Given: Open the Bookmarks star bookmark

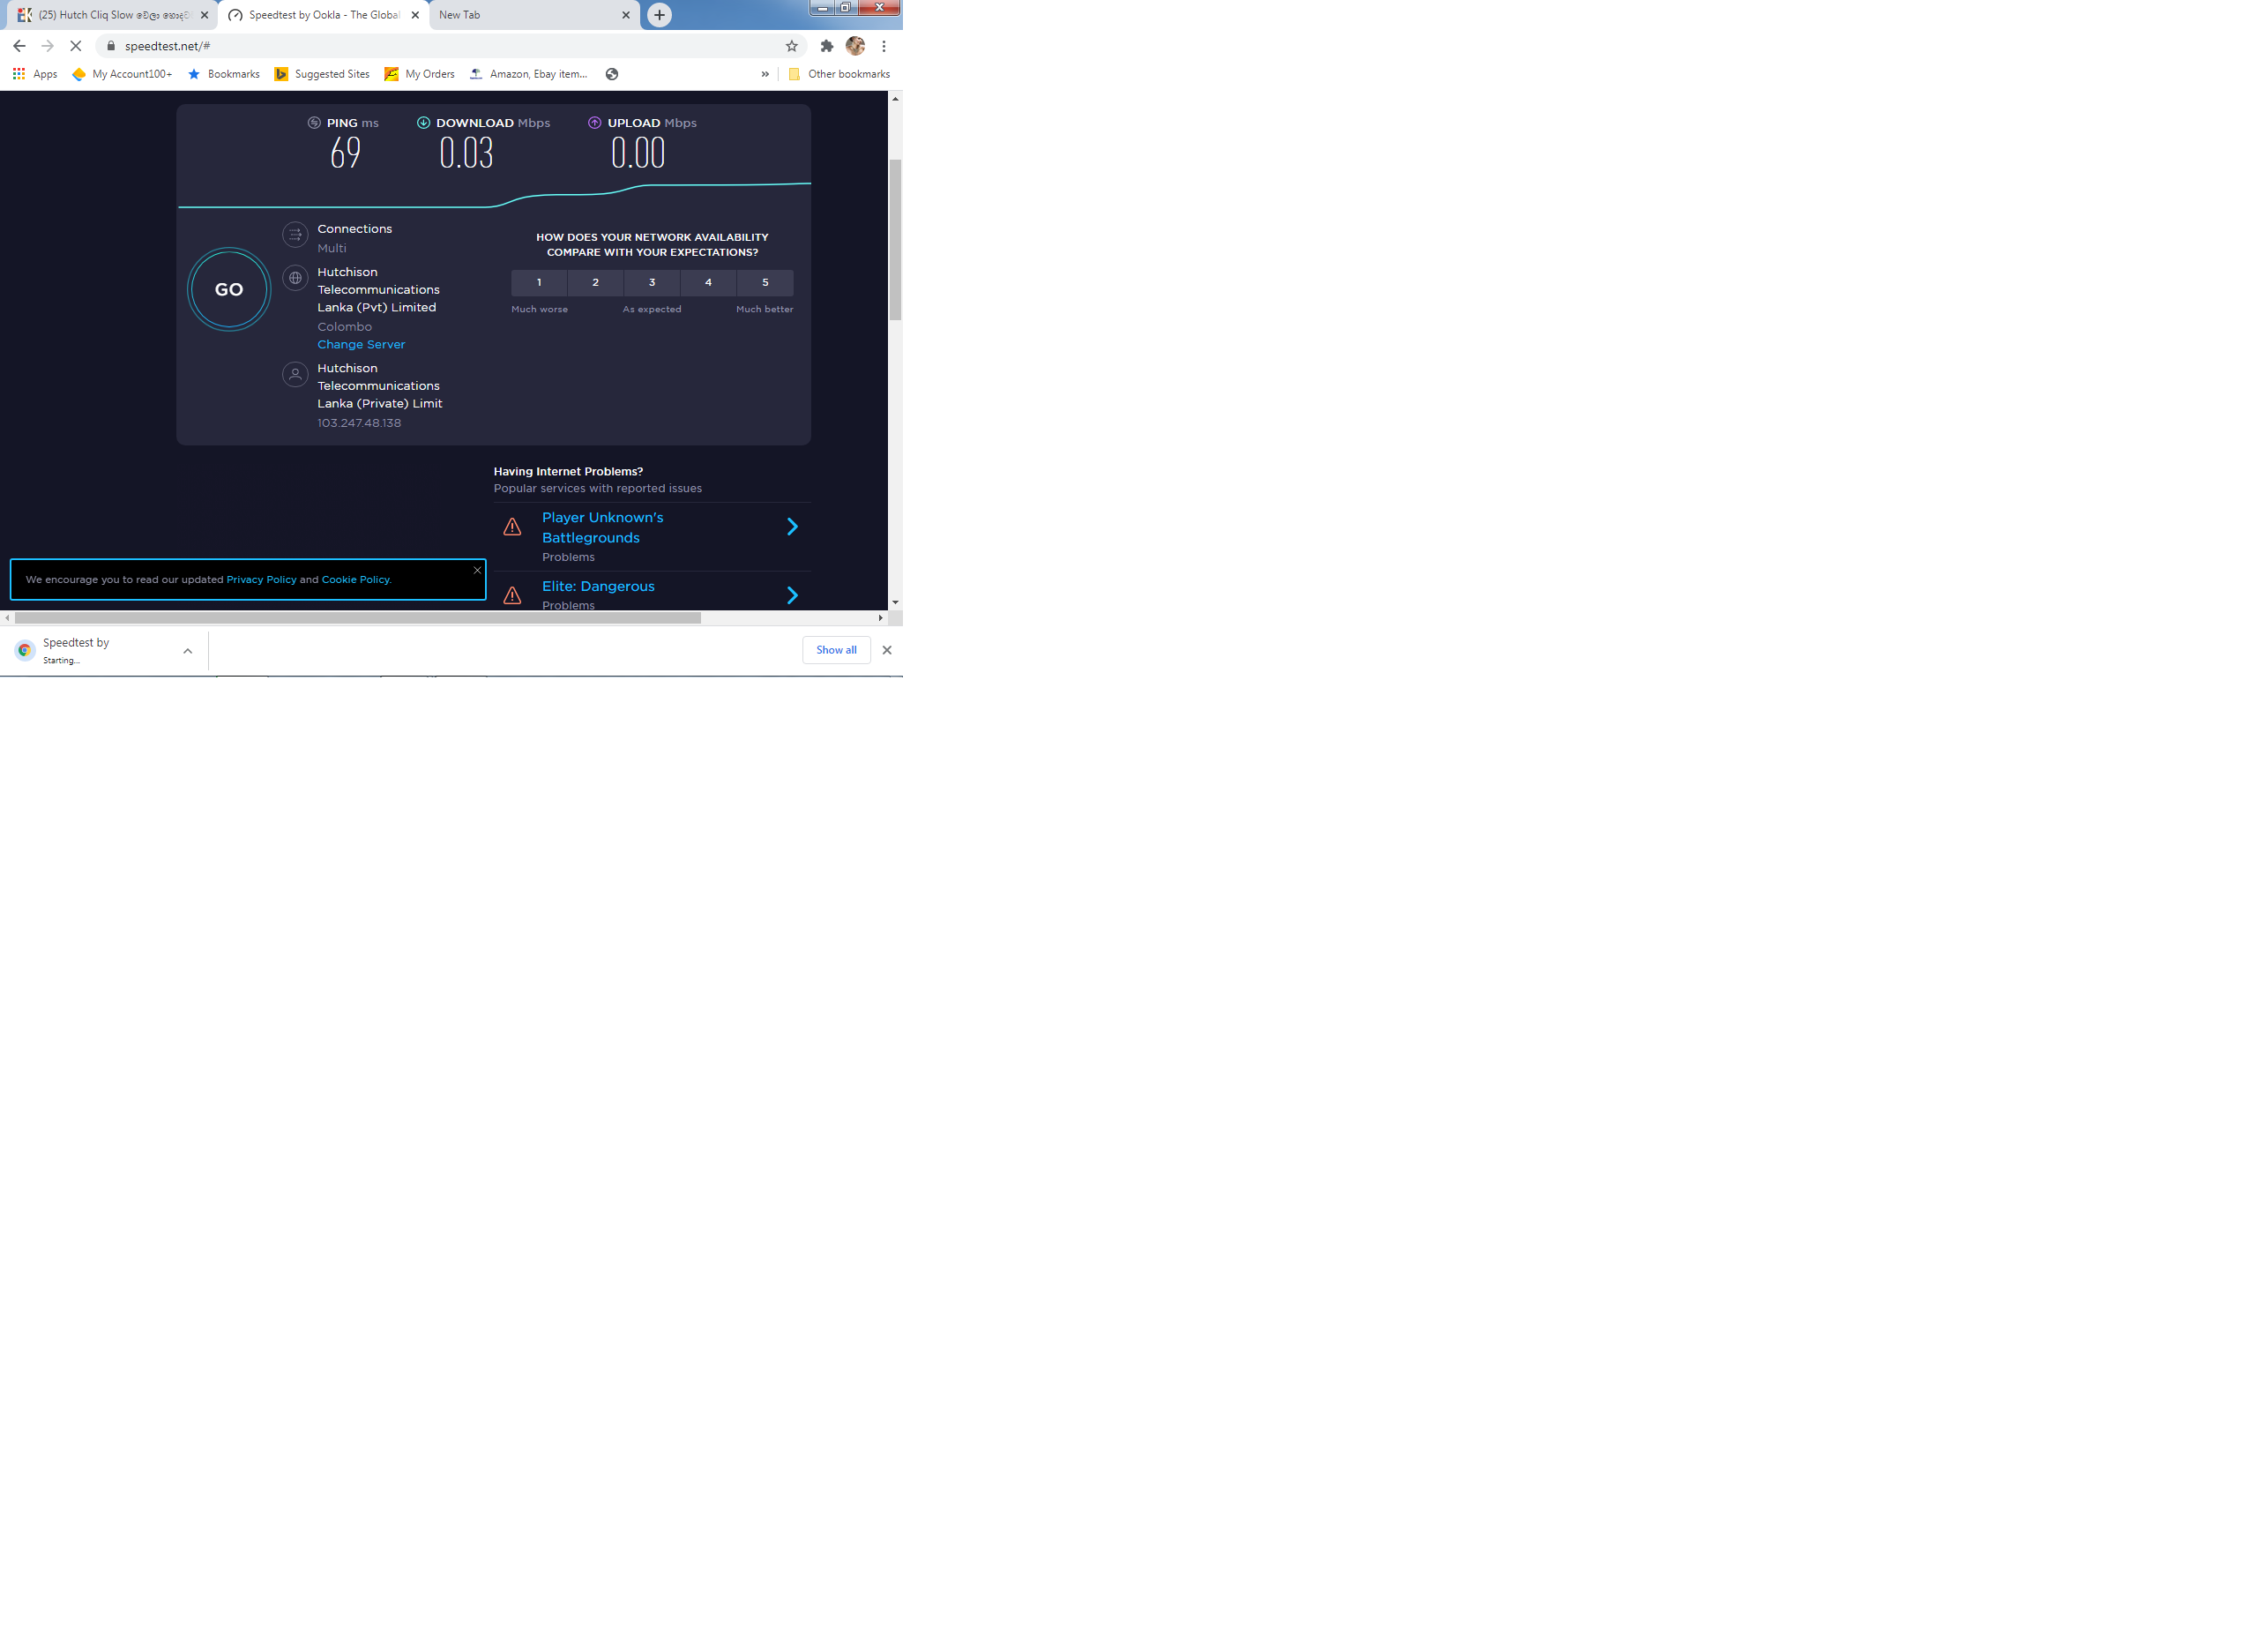Looking at the screenshot, I should (x=224, y=74).
